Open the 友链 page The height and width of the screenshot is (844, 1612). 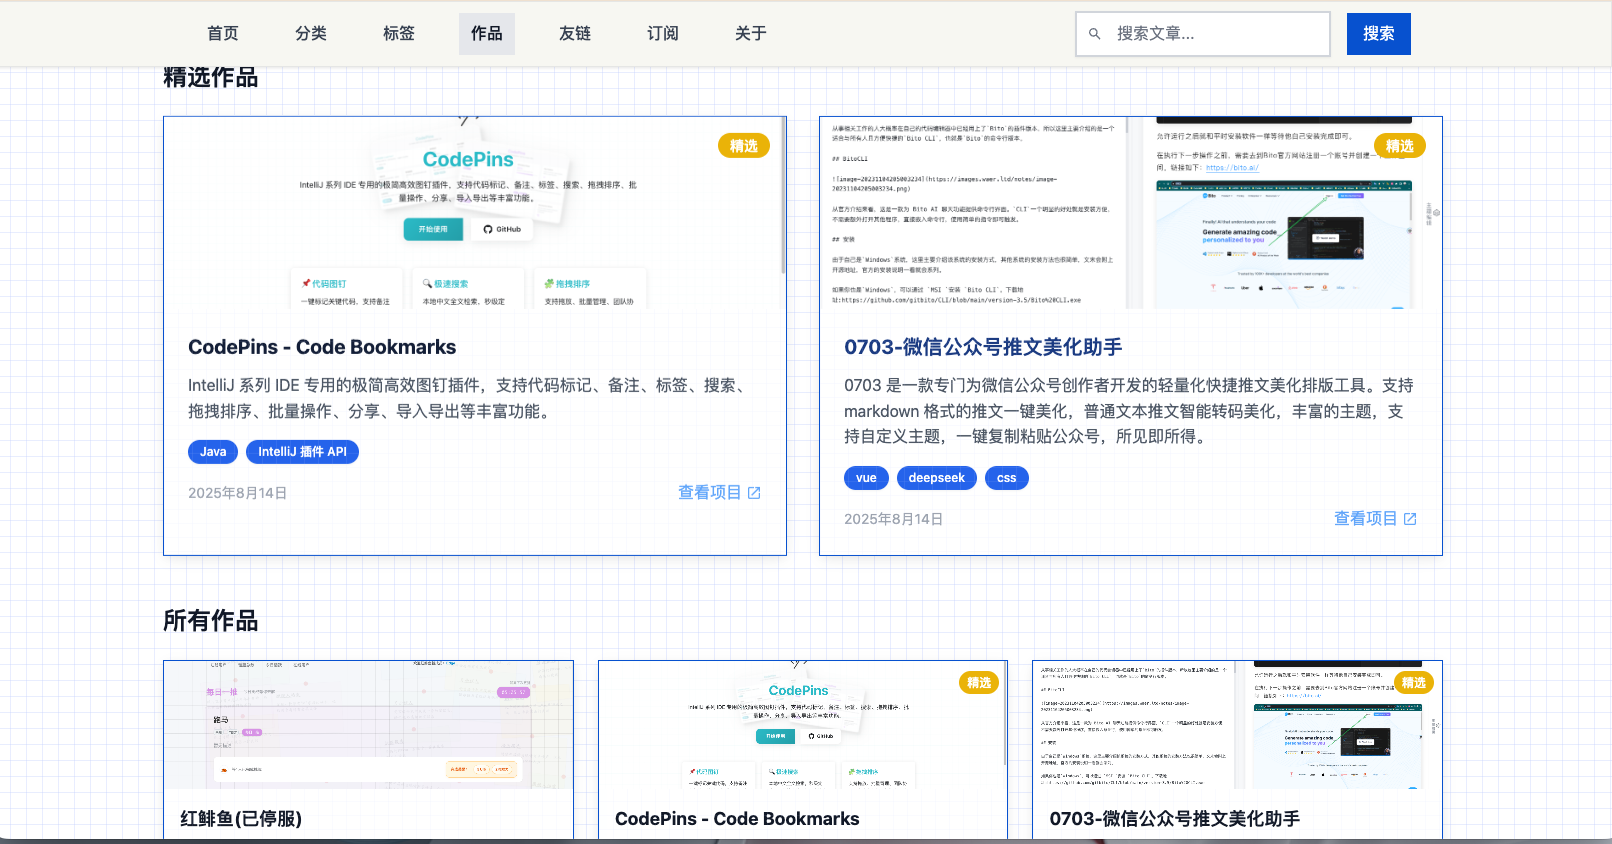tap(575, 34)
